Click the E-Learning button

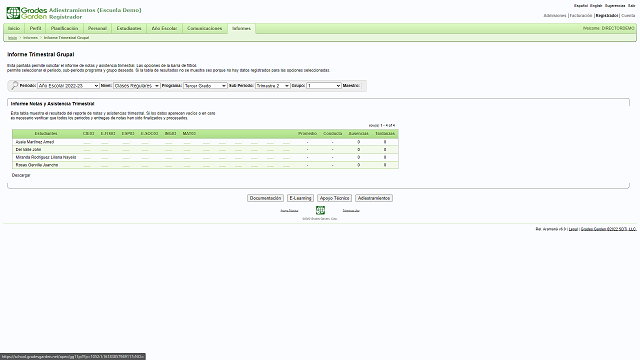(300, 198)
